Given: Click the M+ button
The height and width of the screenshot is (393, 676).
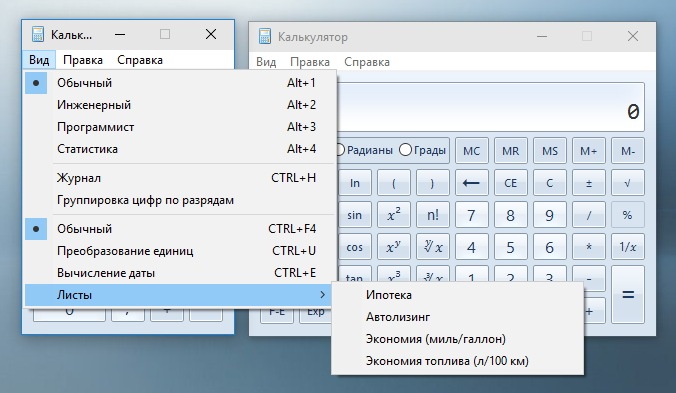Looking at the screenshot, I should pyautogui.click(x=588, y=151).
